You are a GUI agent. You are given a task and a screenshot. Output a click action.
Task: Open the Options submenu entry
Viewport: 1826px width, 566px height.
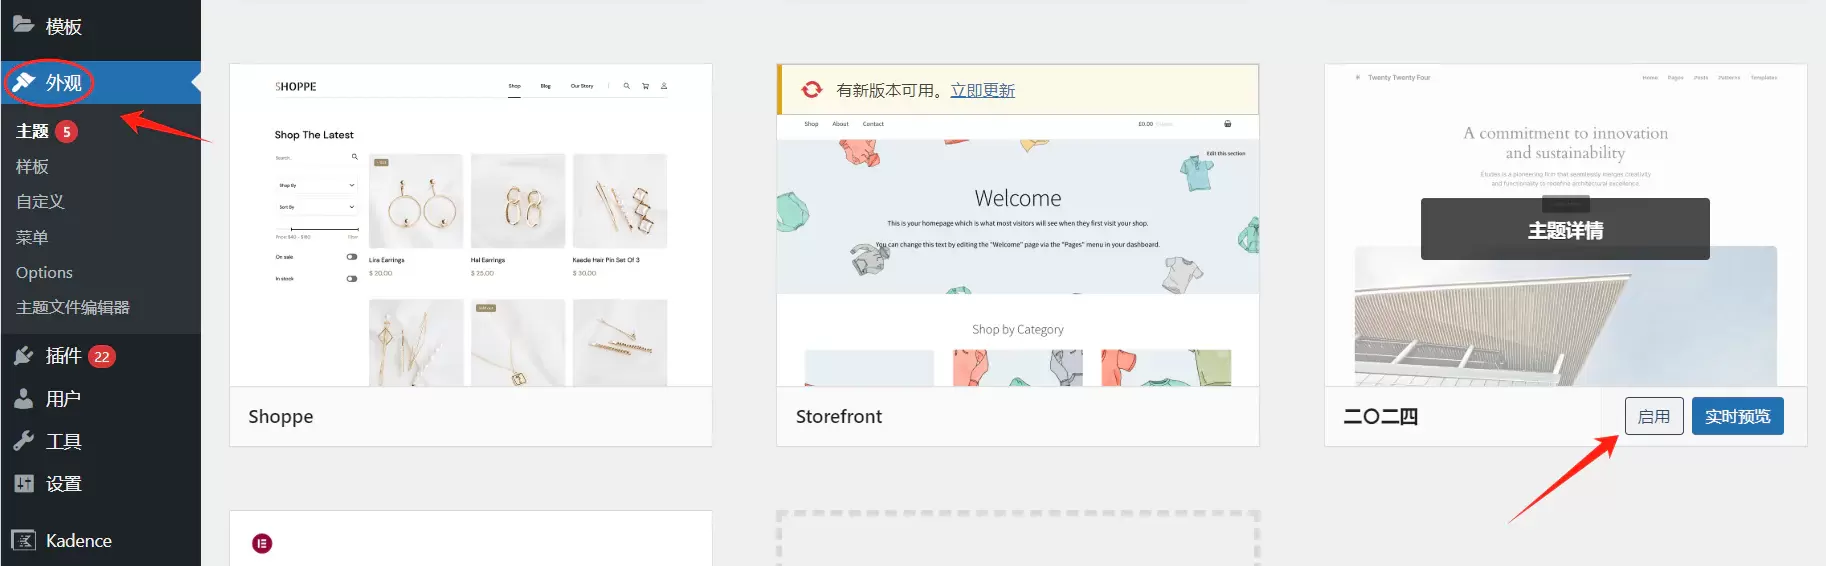44,272
